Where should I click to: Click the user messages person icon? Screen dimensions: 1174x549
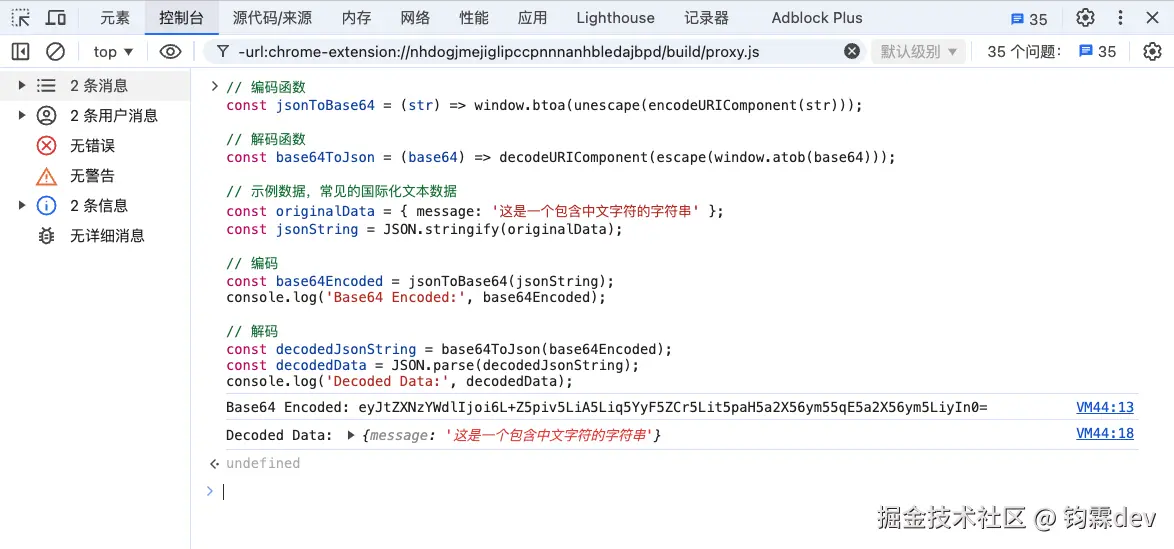[46, 115]
